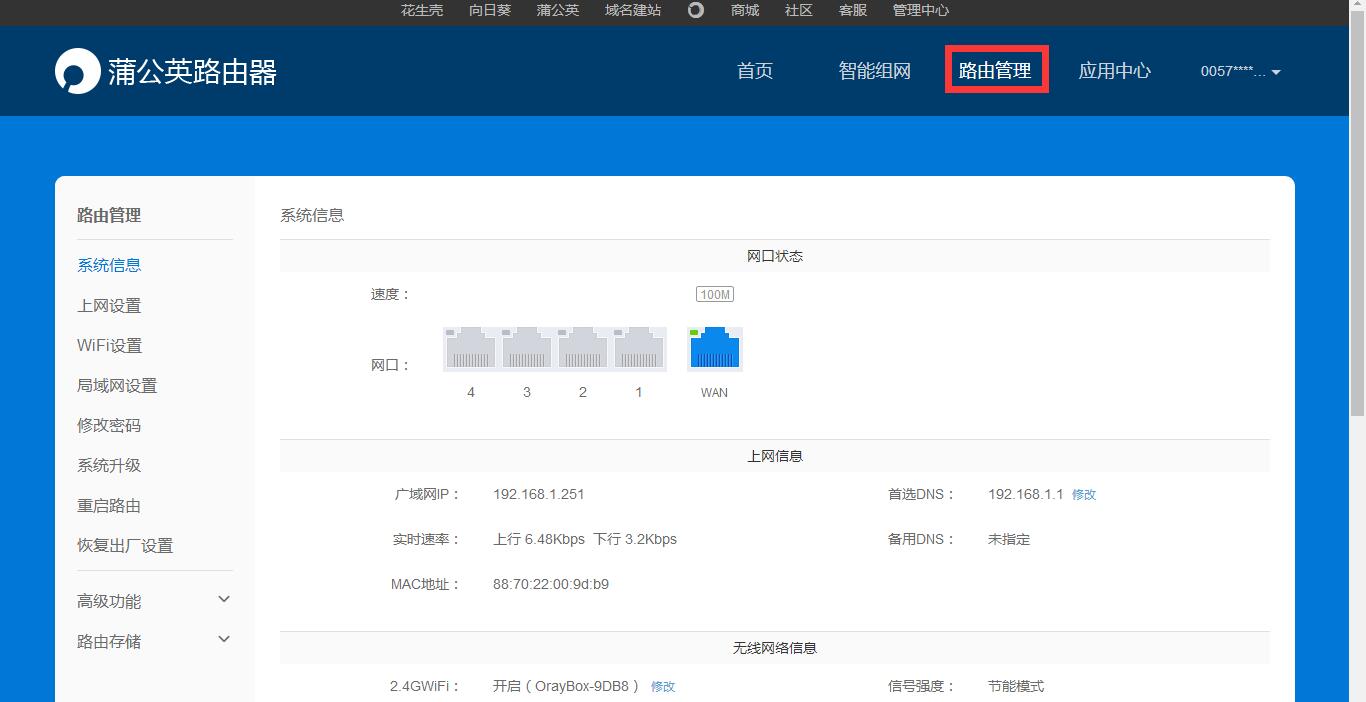Screen dimensions: 1366x702
Task: Open 管理中心 from the top bar
Action: click(920, 11)
